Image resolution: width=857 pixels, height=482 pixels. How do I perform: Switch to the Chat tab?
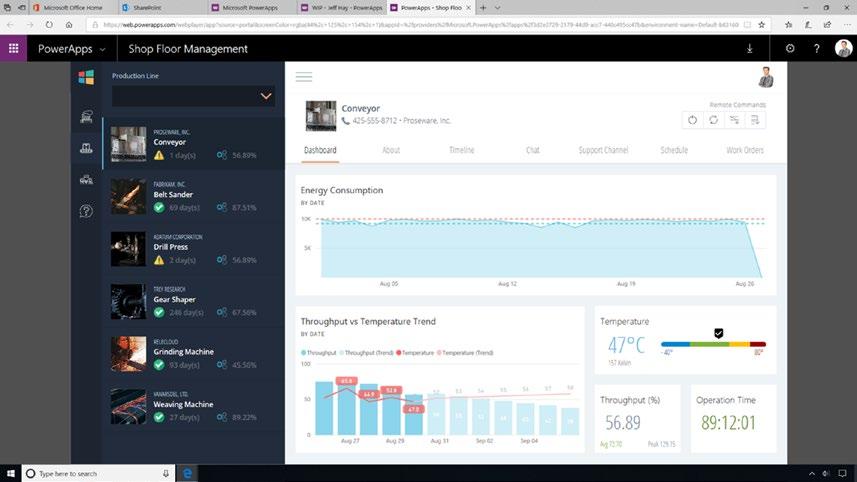[533, 150]
